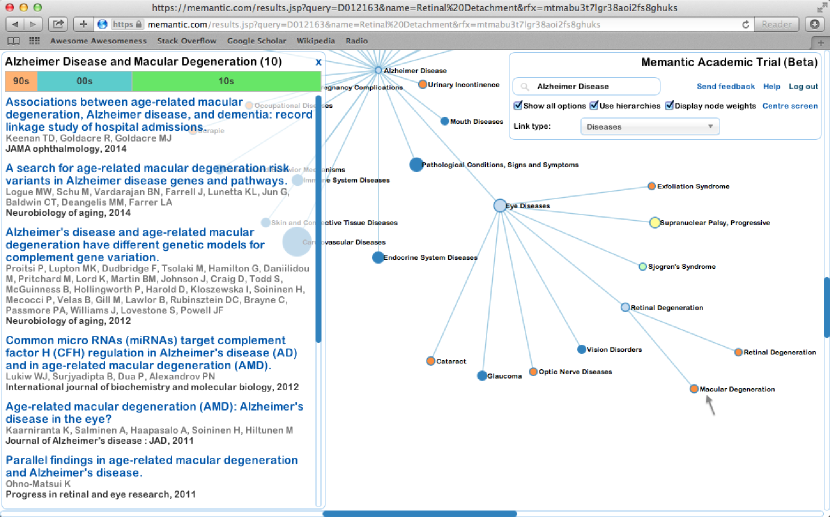This screenshot has width=830, height=517.
Task: Click the Send feedback link
Action: coord(725,86)
